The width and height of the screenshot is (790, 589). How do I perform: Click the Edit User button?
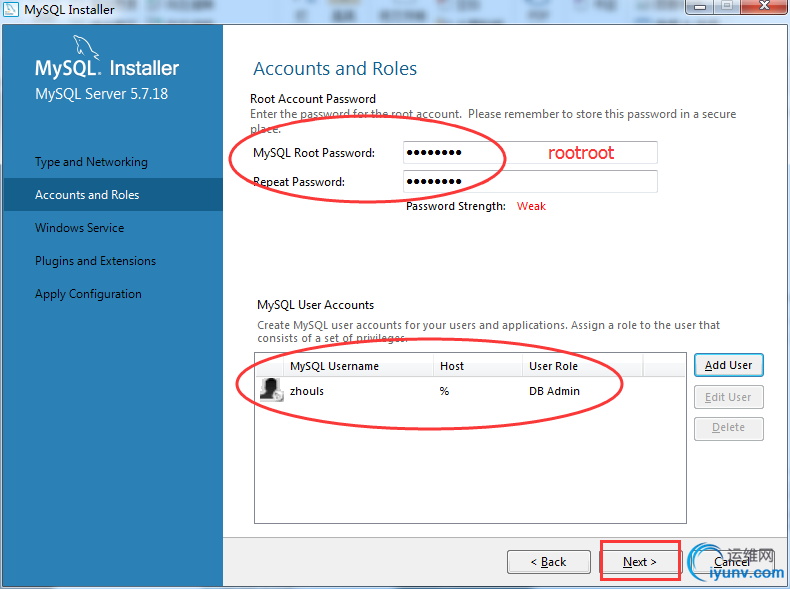(729, 397)
